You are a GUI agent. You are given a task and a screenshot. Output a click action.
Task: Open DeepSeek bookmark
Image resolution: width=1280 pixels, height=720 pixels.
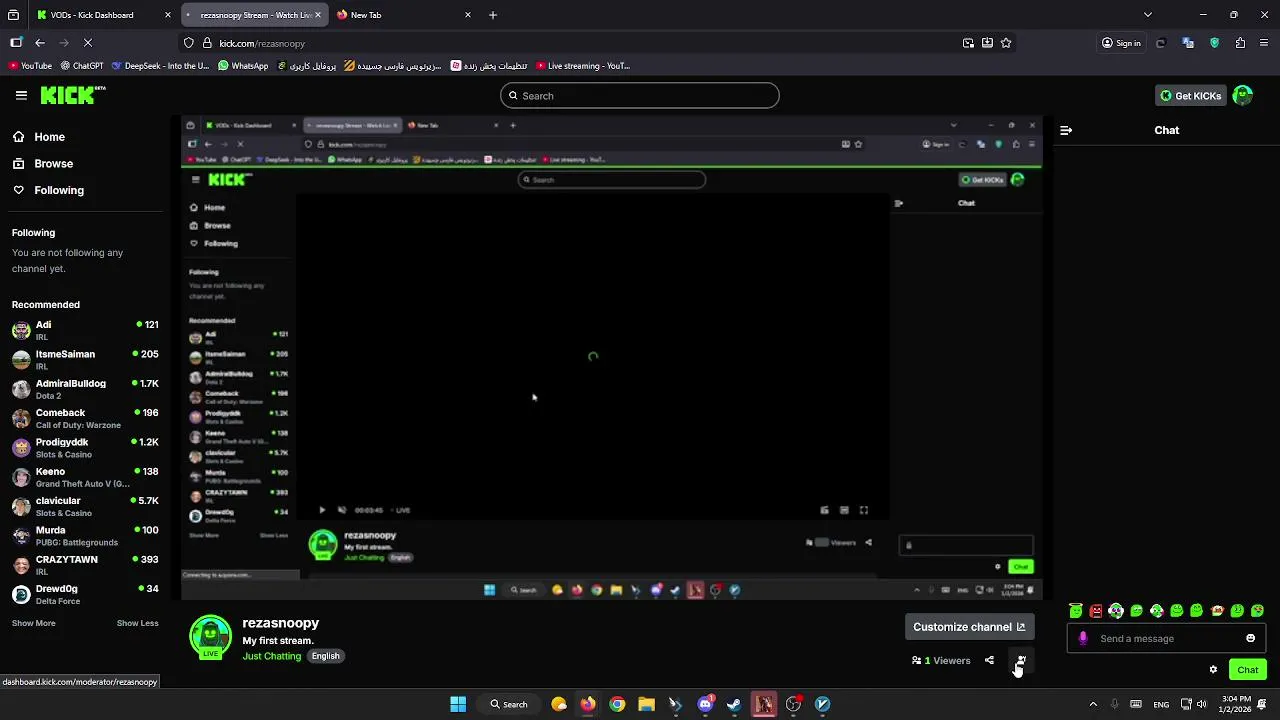click(160, 66)
